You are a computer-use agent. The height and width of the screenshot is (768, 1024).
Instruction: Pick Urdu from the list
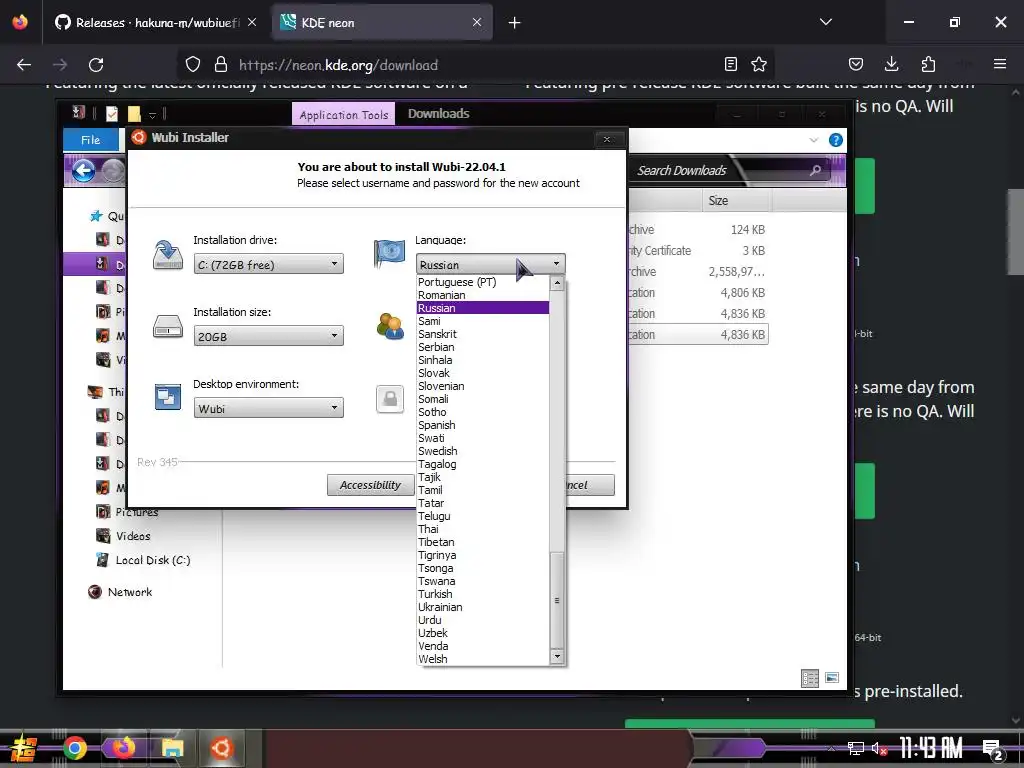point(483,620)
